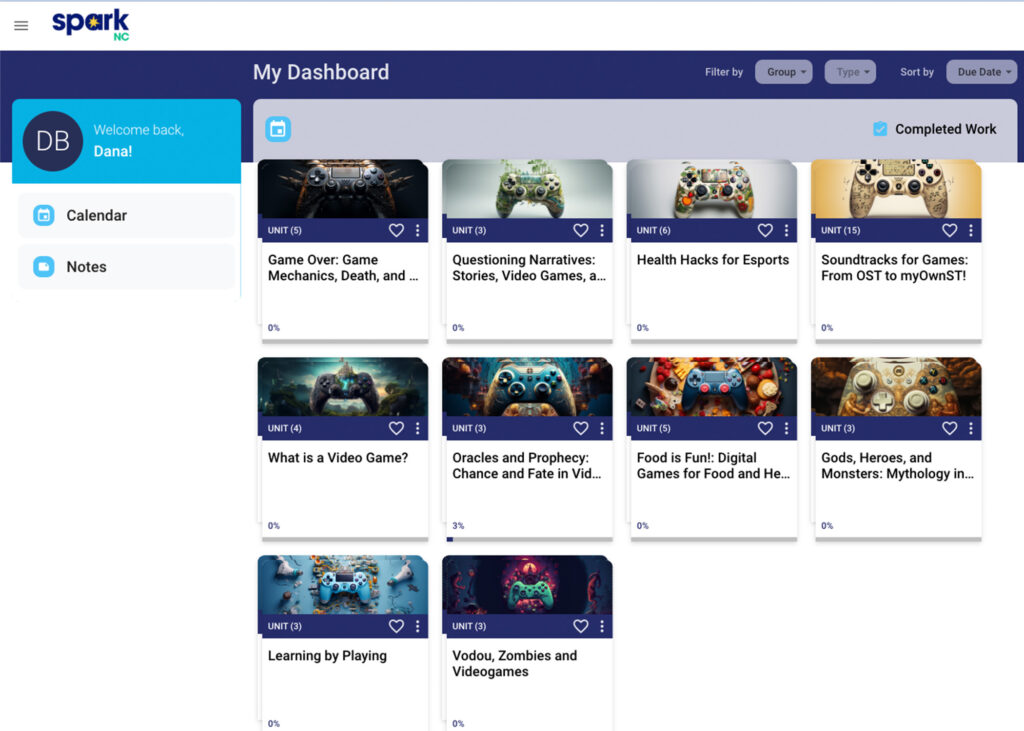1024x731 pixels.
Task: Click the 3% progress bar on 'Oracles and Prophecy'
Action: 527,538
